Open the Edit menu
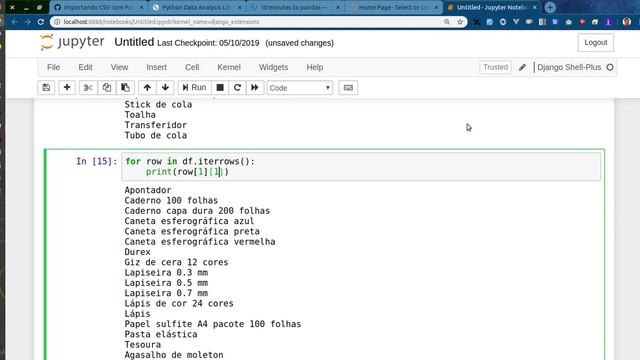The image size is (640, 360). point(85,67)
